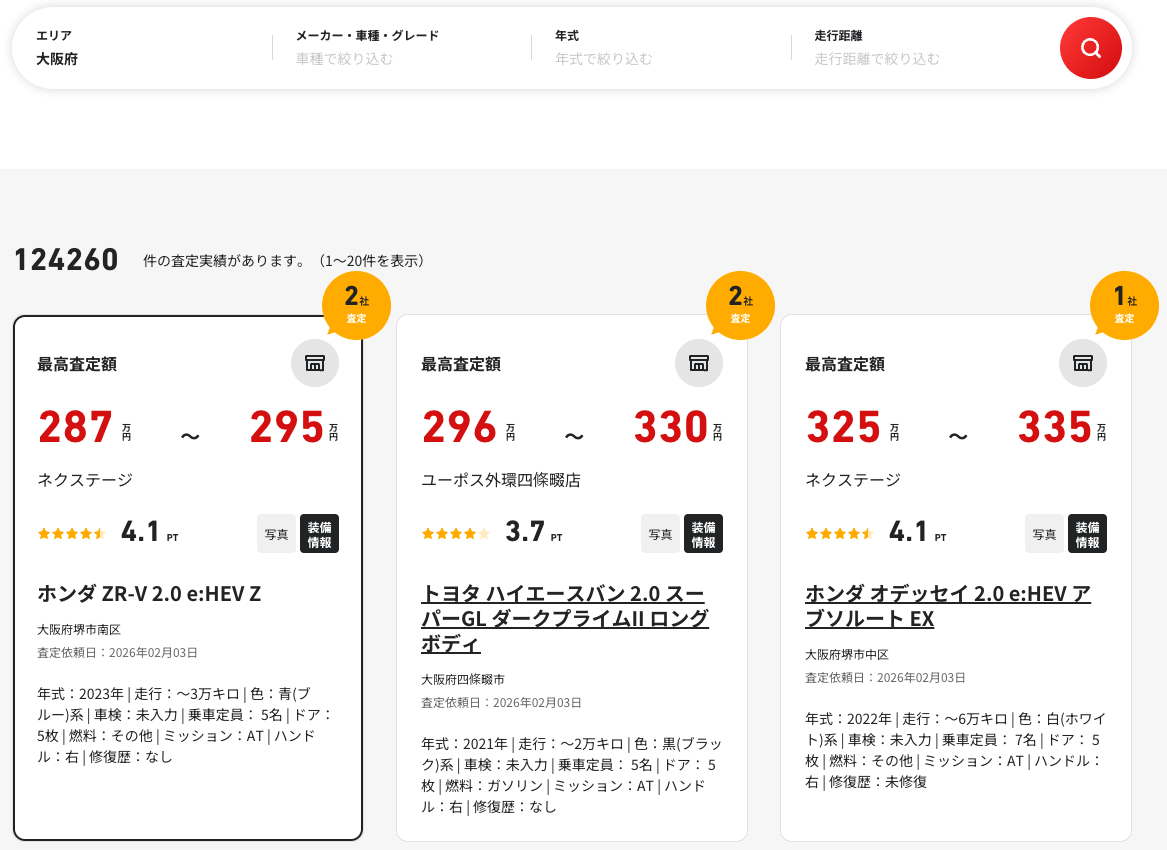Click store icon on Toyota HiAce card
Screen dimensions: 1167x850
[699, 363]
